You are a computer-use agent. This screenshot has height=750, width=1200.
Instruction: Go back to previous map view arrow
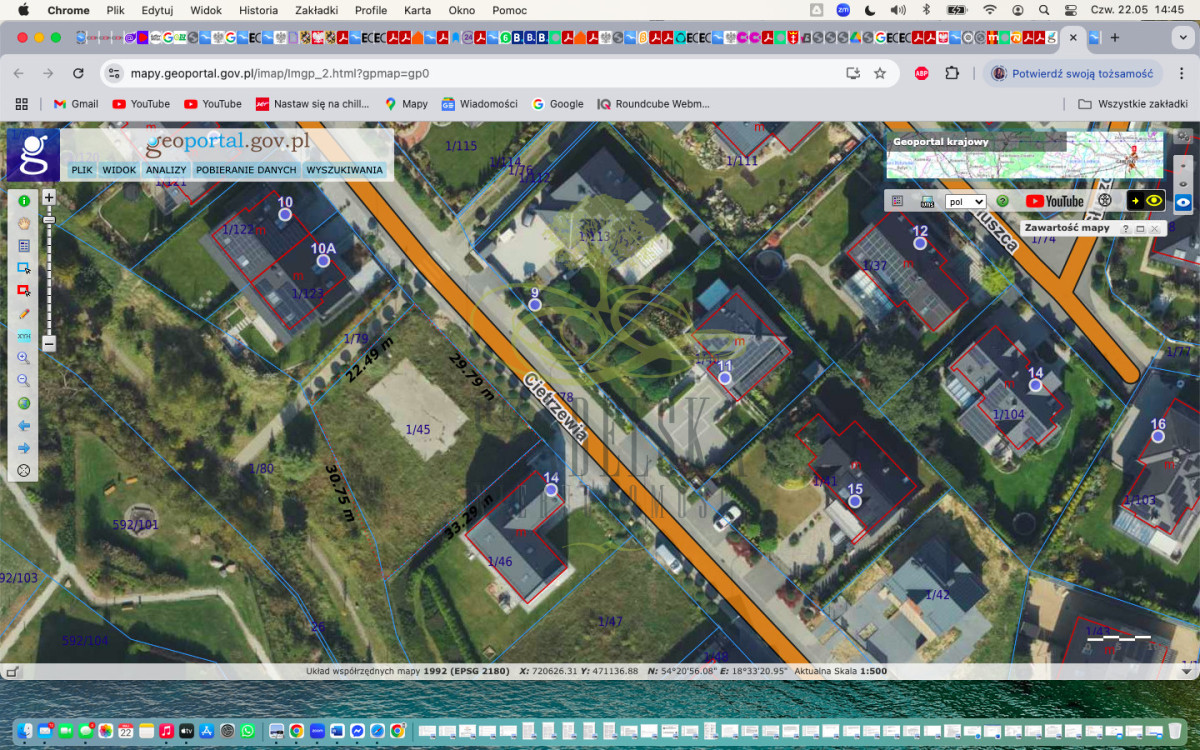[x=24, y=425]
